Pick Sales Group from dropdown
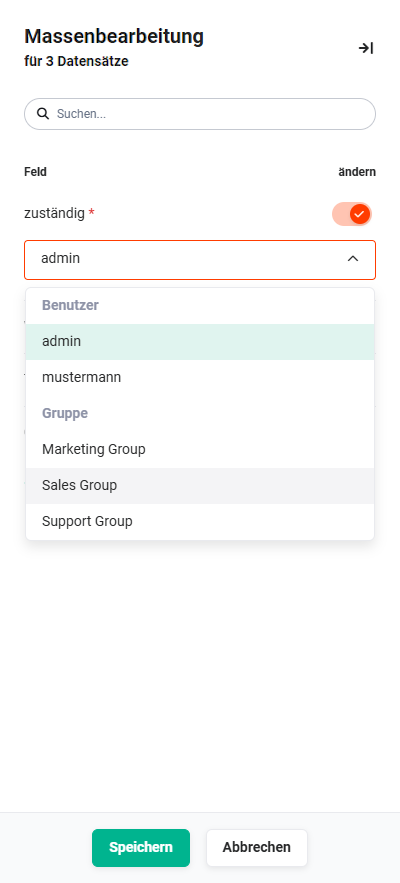The width and height of the screenshot is (400, 883). pos(200,486)
